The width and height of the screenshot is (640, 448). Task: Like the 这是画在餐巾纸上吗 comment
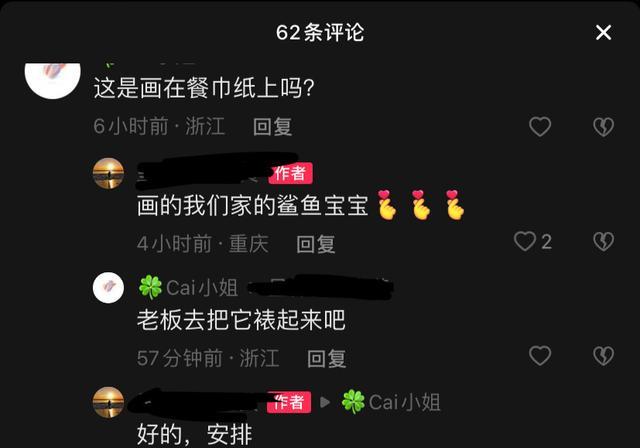(x=540, y=126)
